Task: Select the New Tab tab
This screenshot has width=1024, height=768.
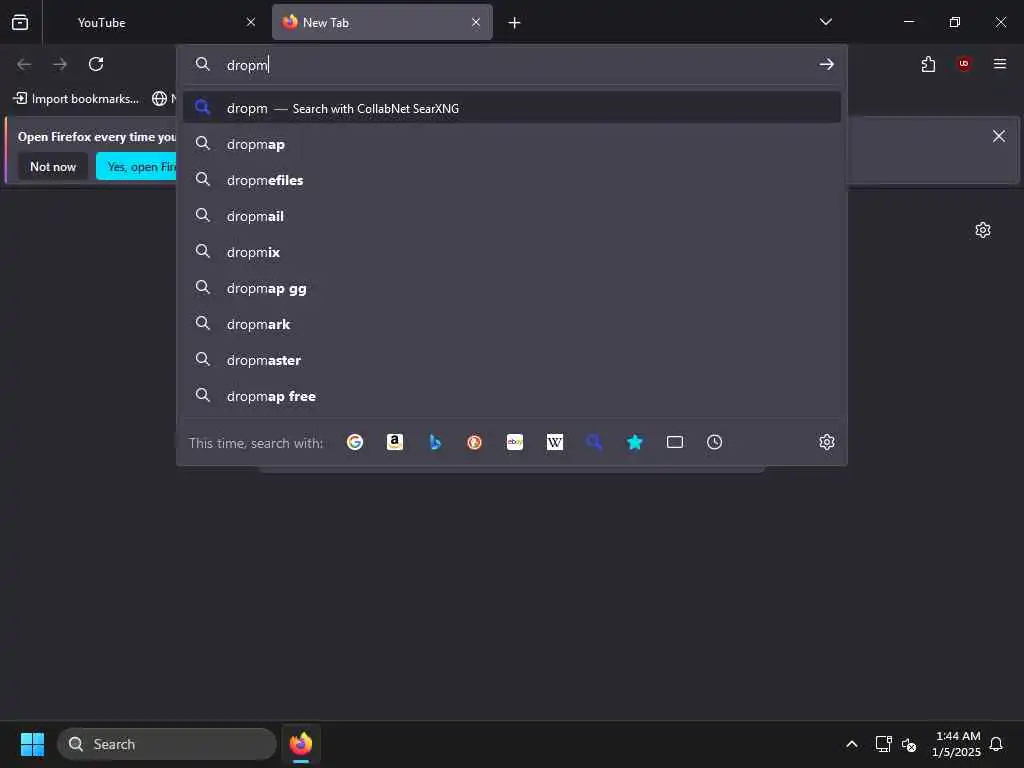Action: point(382,22)
